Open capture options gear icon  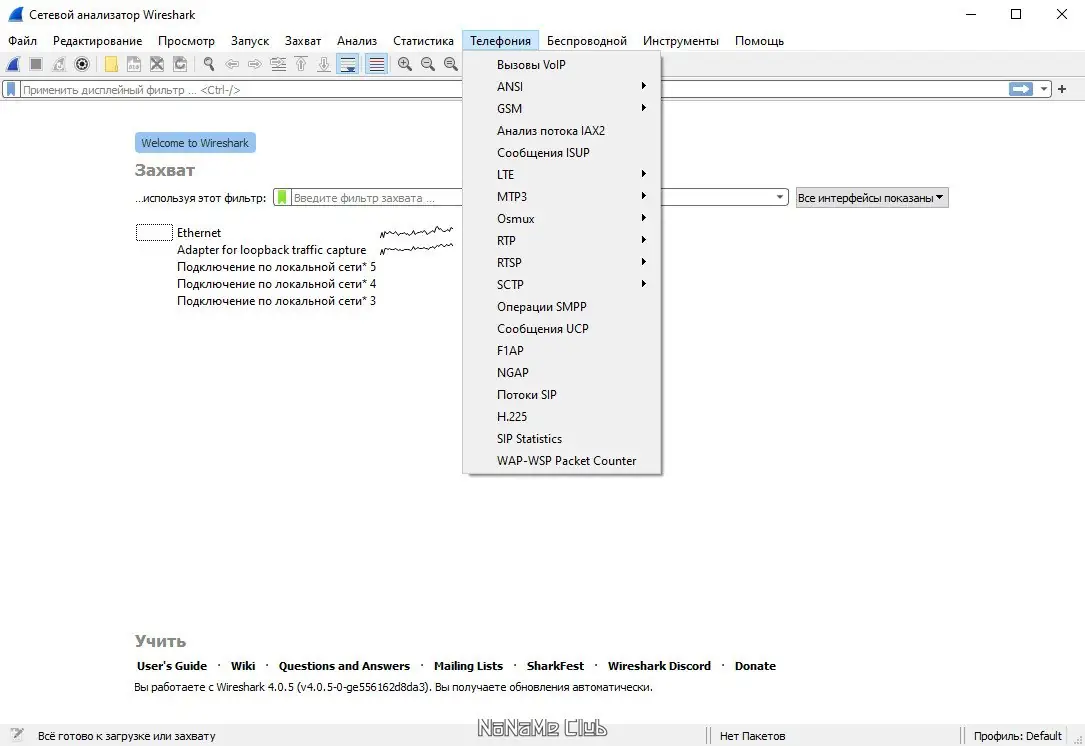coord(82,64)
